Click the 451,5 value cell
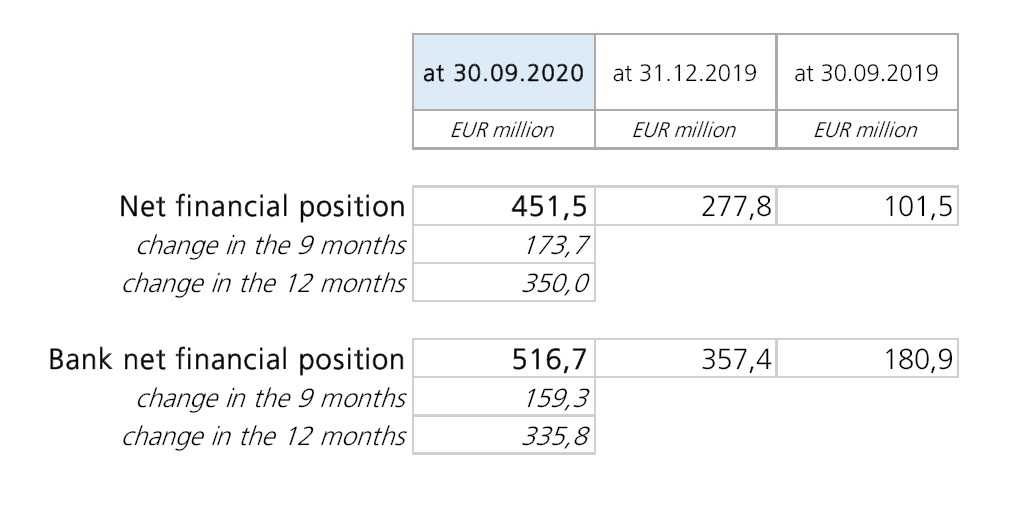 click(503, 207)
